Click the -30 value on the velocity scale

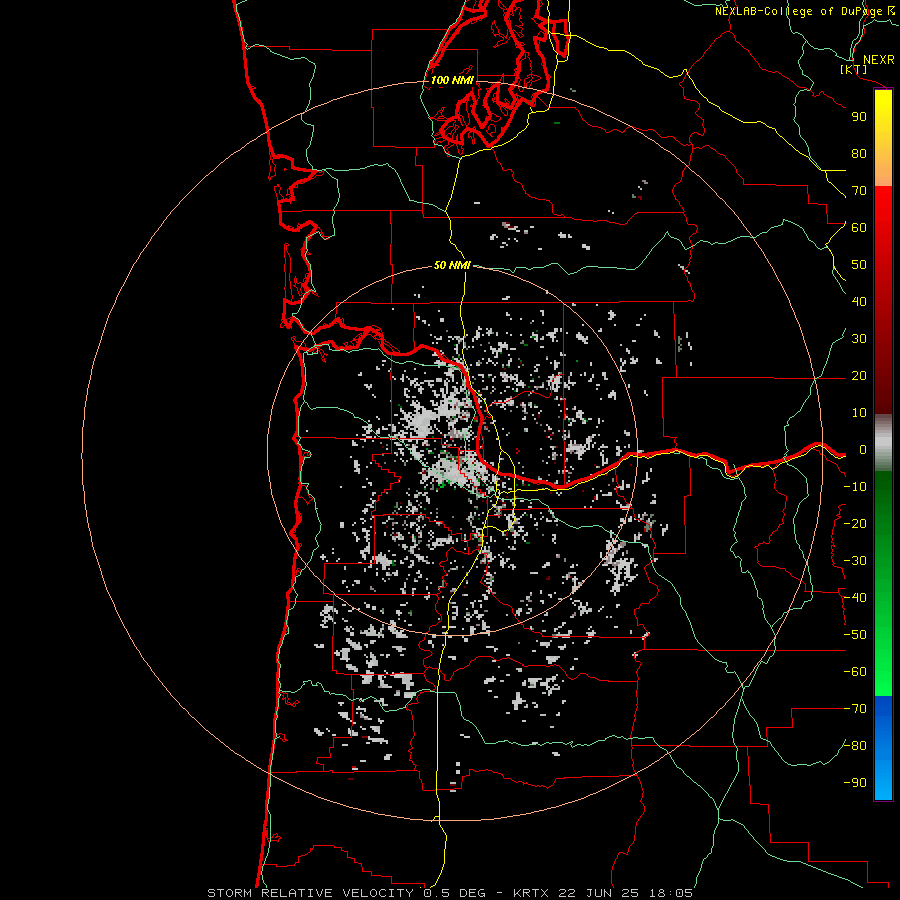coord(855,561)
